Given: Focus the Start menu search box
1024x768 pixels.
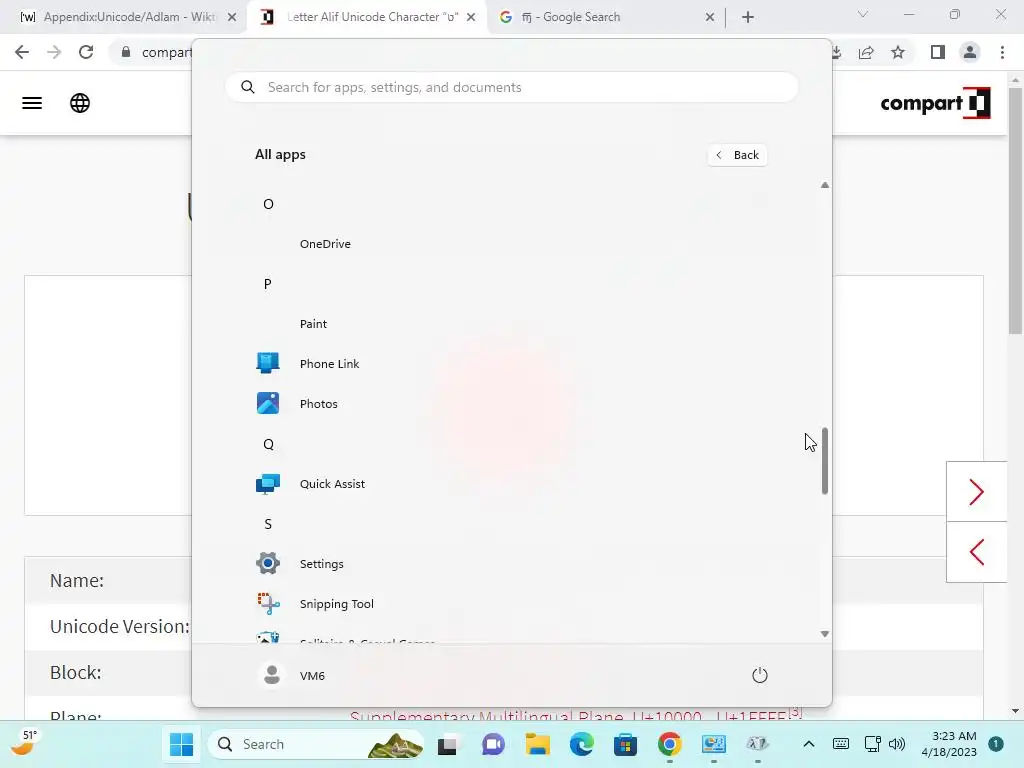Looking at the screenshot, I should (511, 88).
